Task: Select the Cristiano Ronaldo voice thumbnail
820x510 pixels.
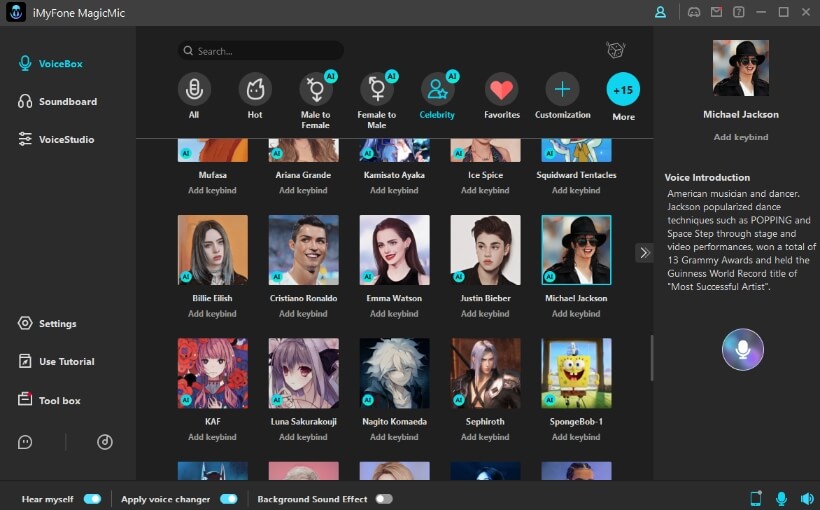Action: click(304, 250)
